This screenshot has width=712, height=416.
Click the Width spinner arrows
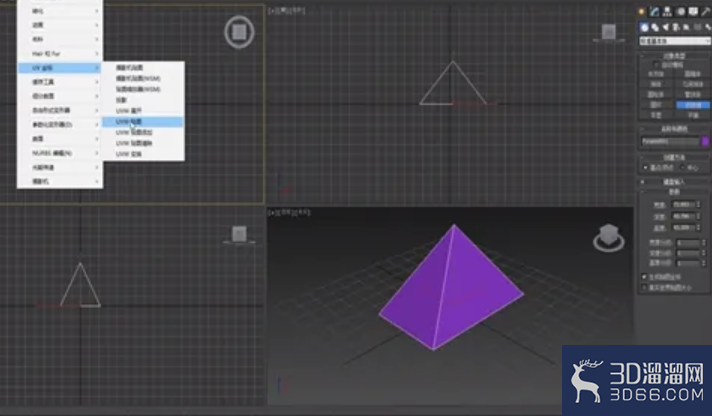click(698, 205)
